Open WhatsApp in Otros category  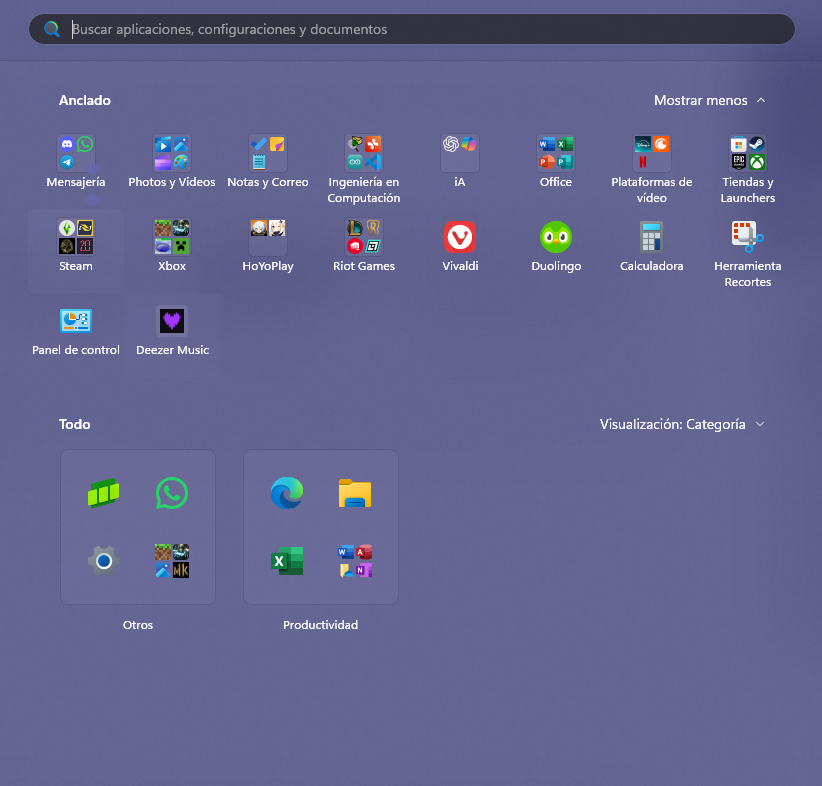pos(172,493)
